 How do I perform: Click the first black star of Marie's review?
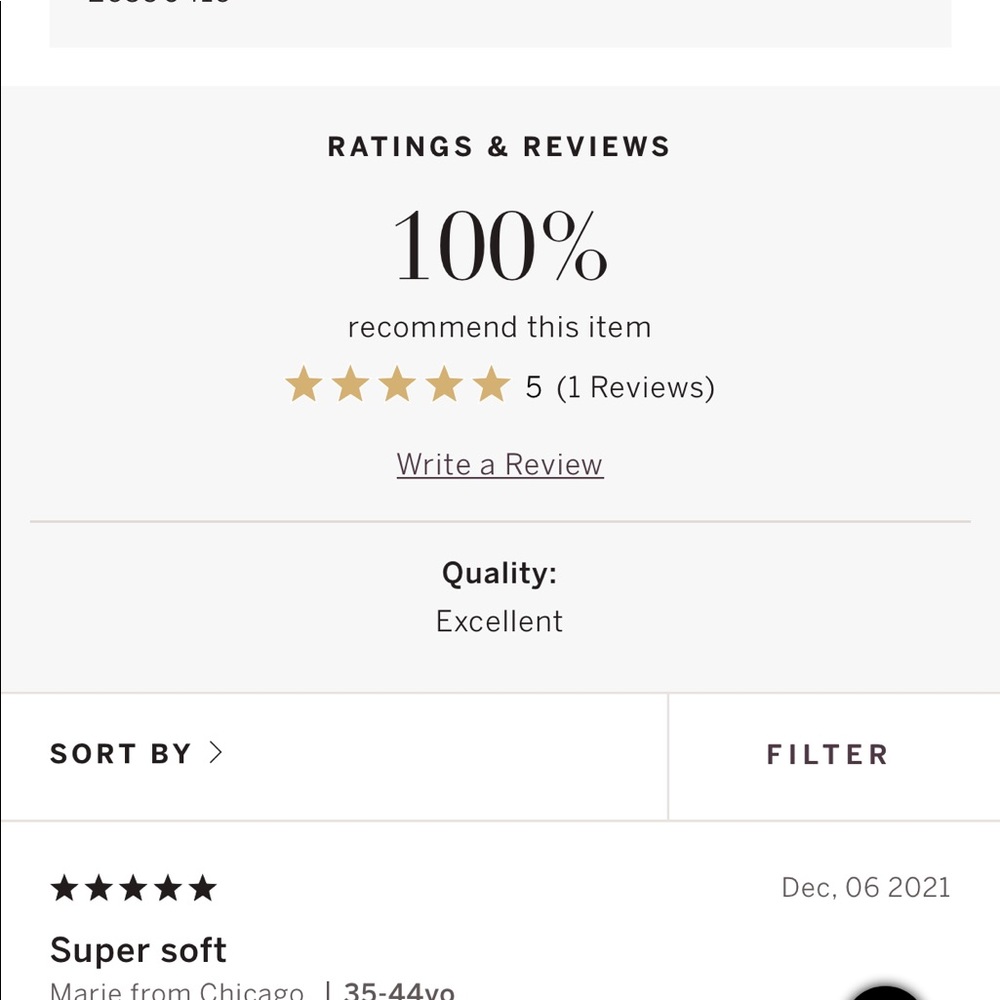click(x=64, y=888)
